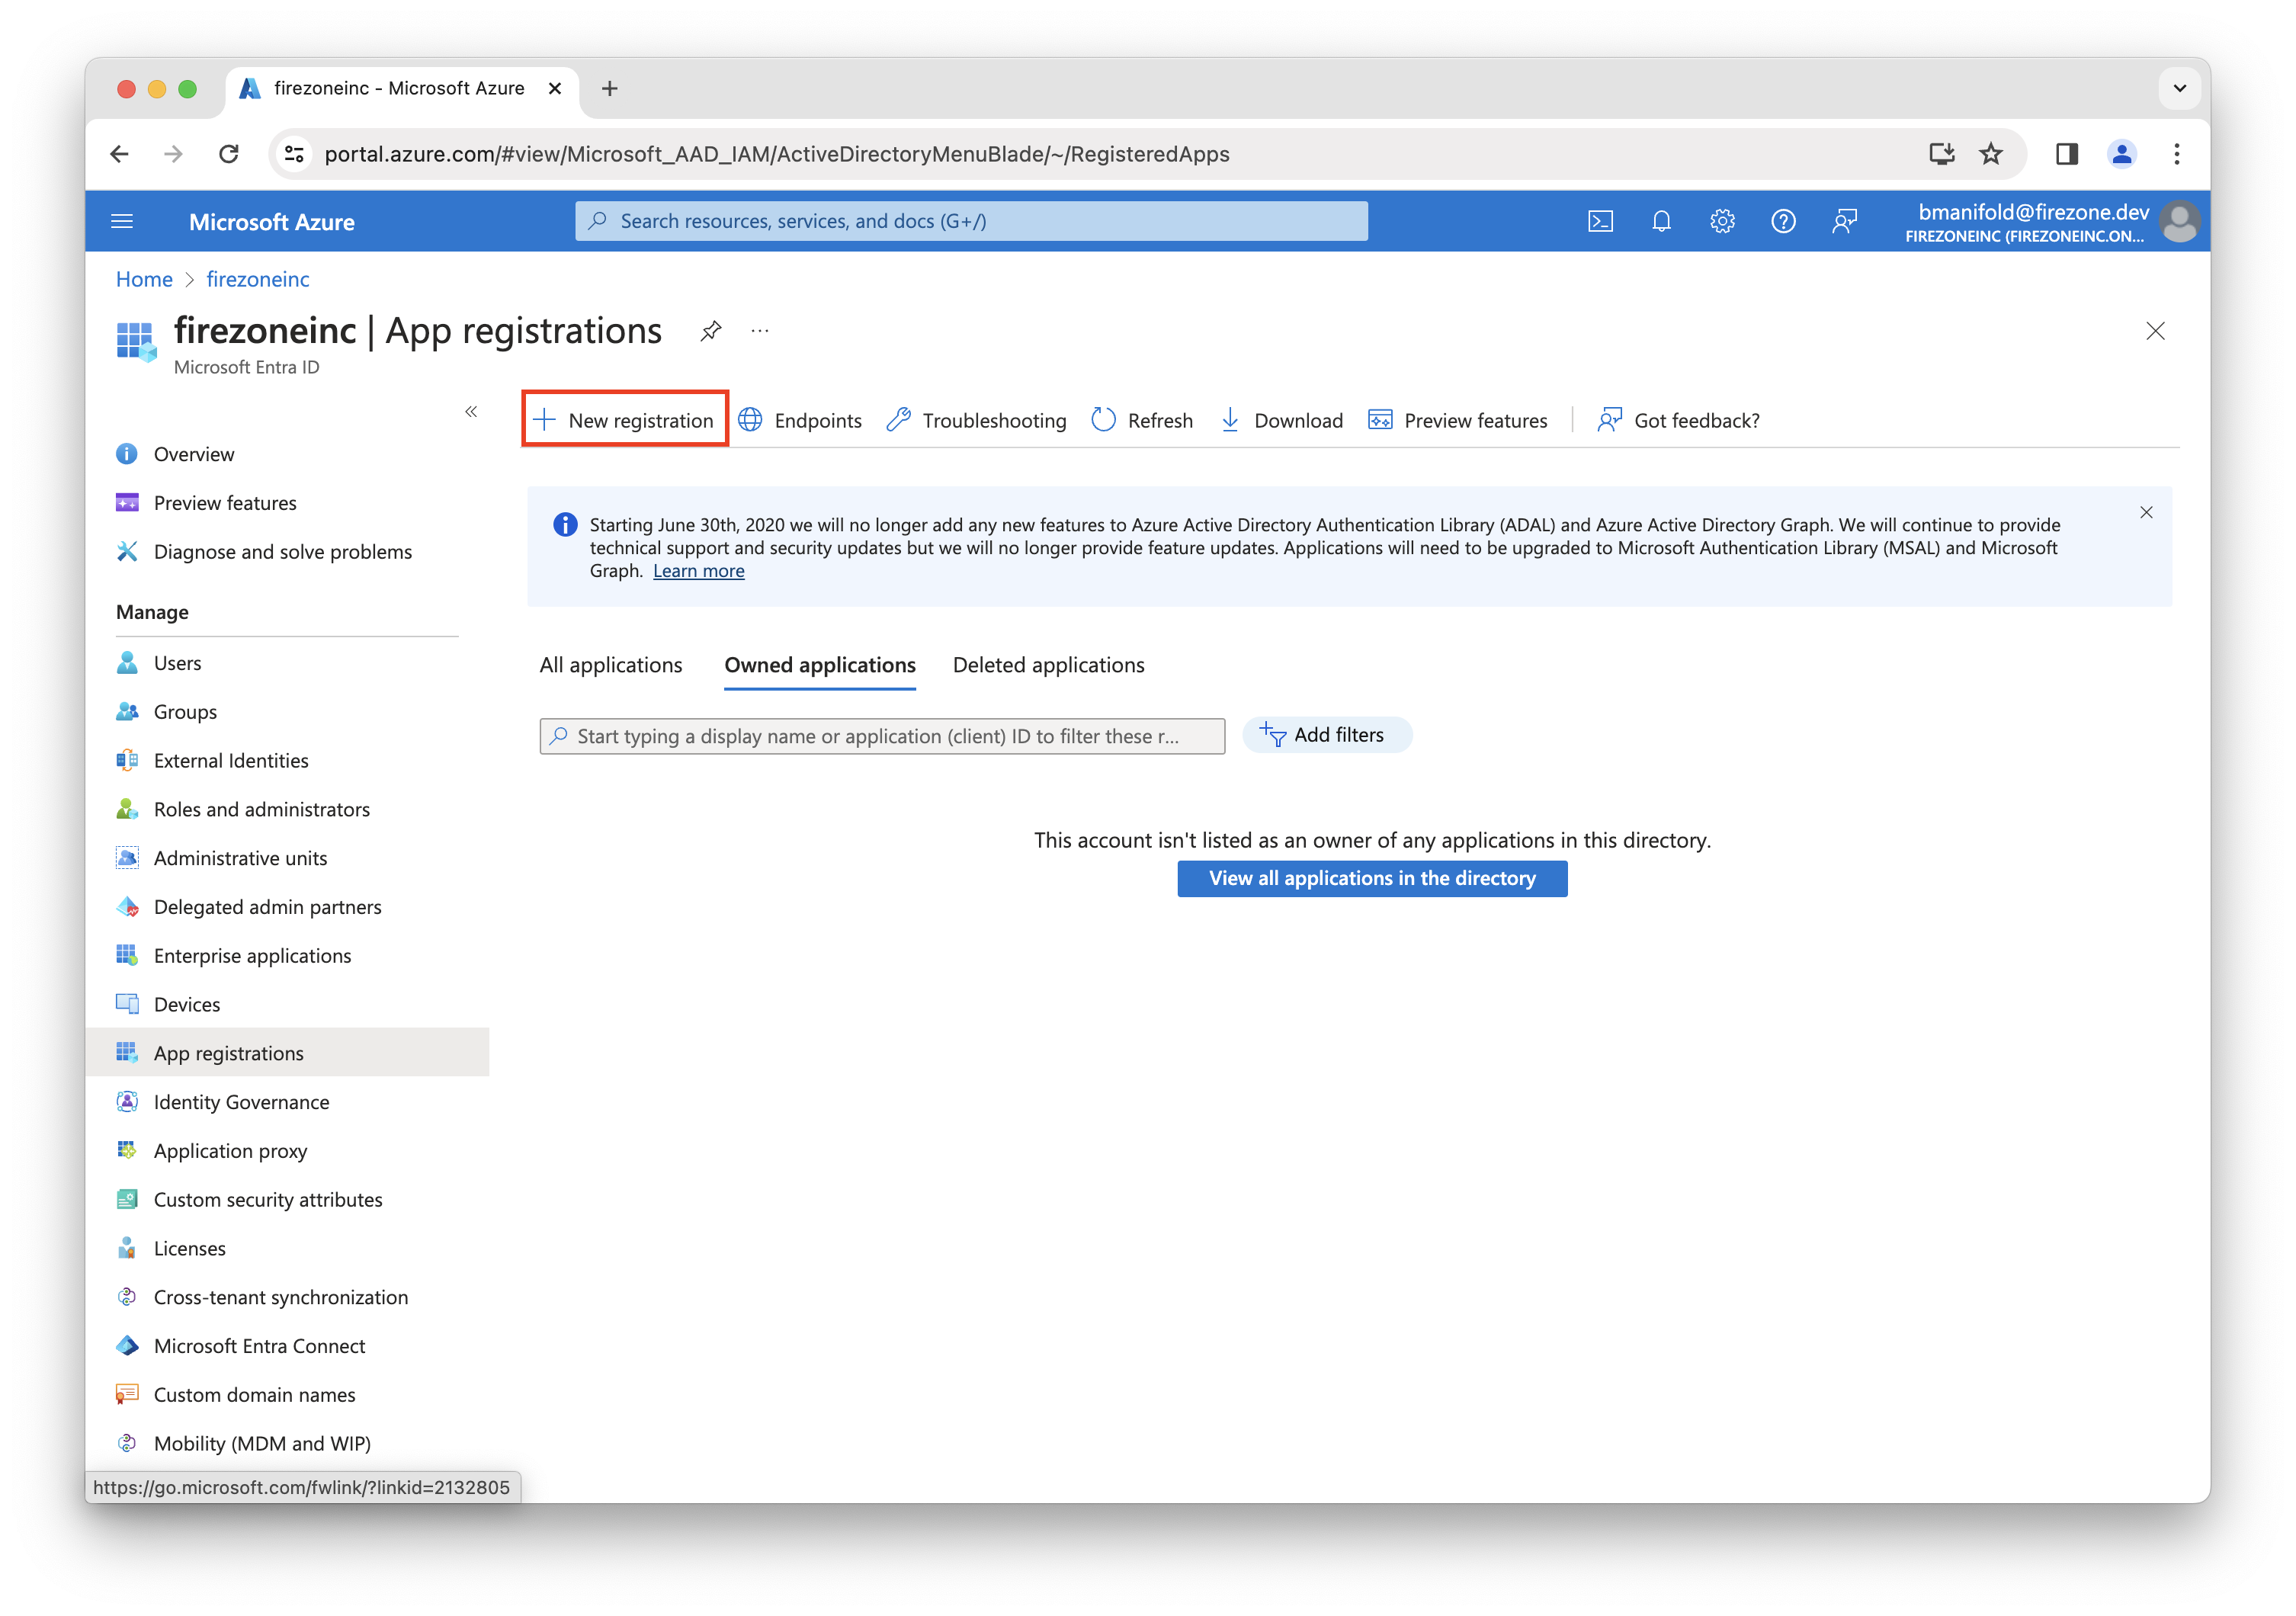Open the notifications bell
Image resolution: width=2296 pixels, height=1616 pixels.
(x=1661, y=221)
